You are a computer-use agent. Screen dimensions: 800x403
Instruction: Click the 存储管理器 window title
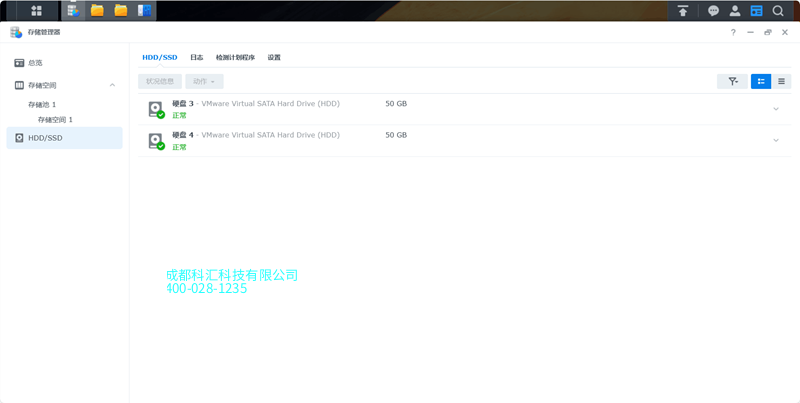[44, 32]
